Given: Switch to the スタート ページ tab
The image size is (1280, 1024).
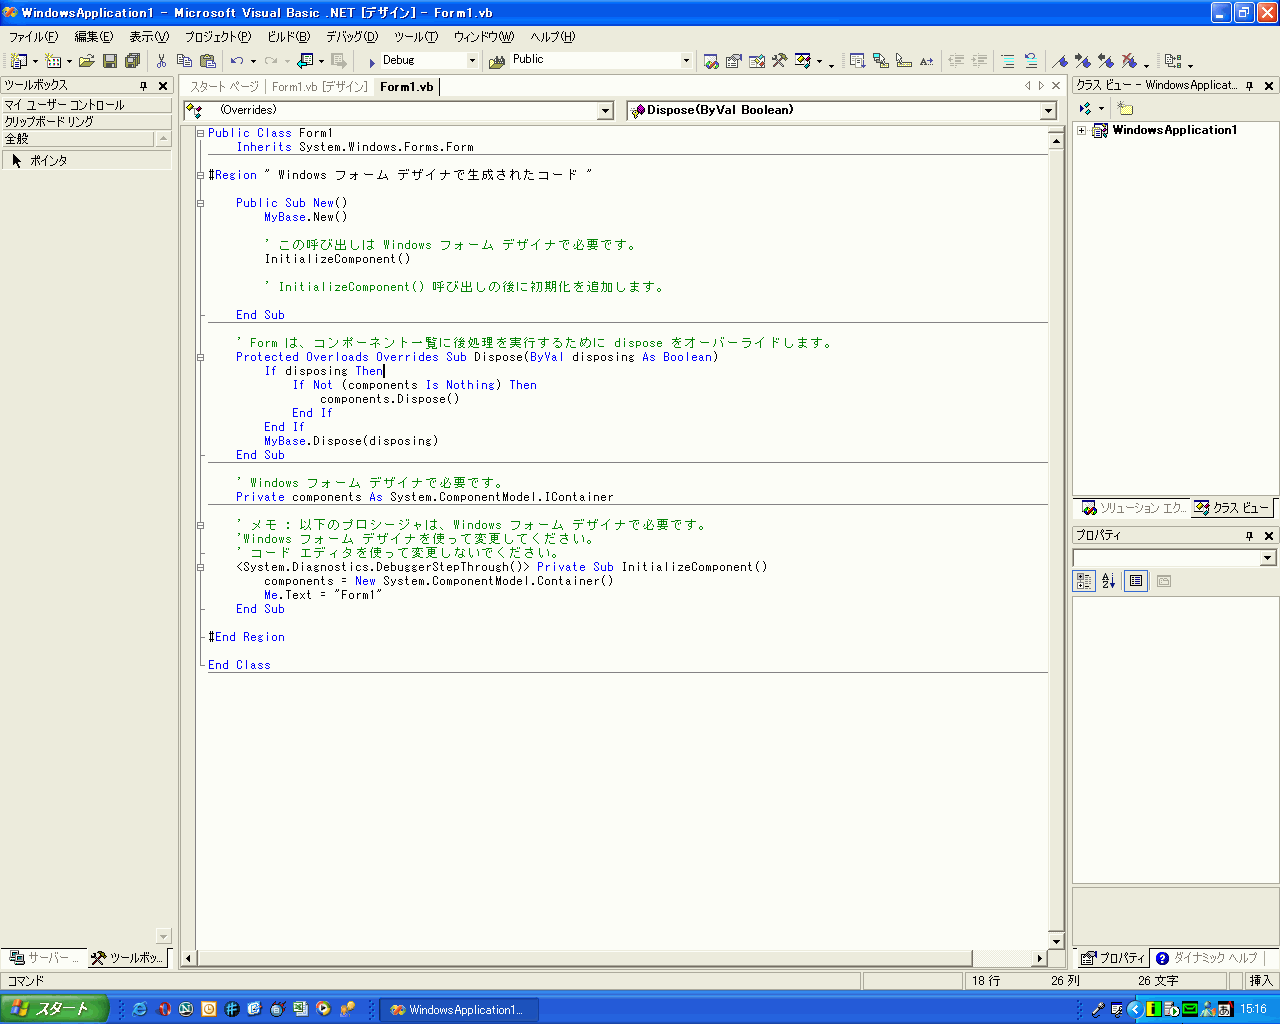Looking at the screenshot, I should point(224,87).
